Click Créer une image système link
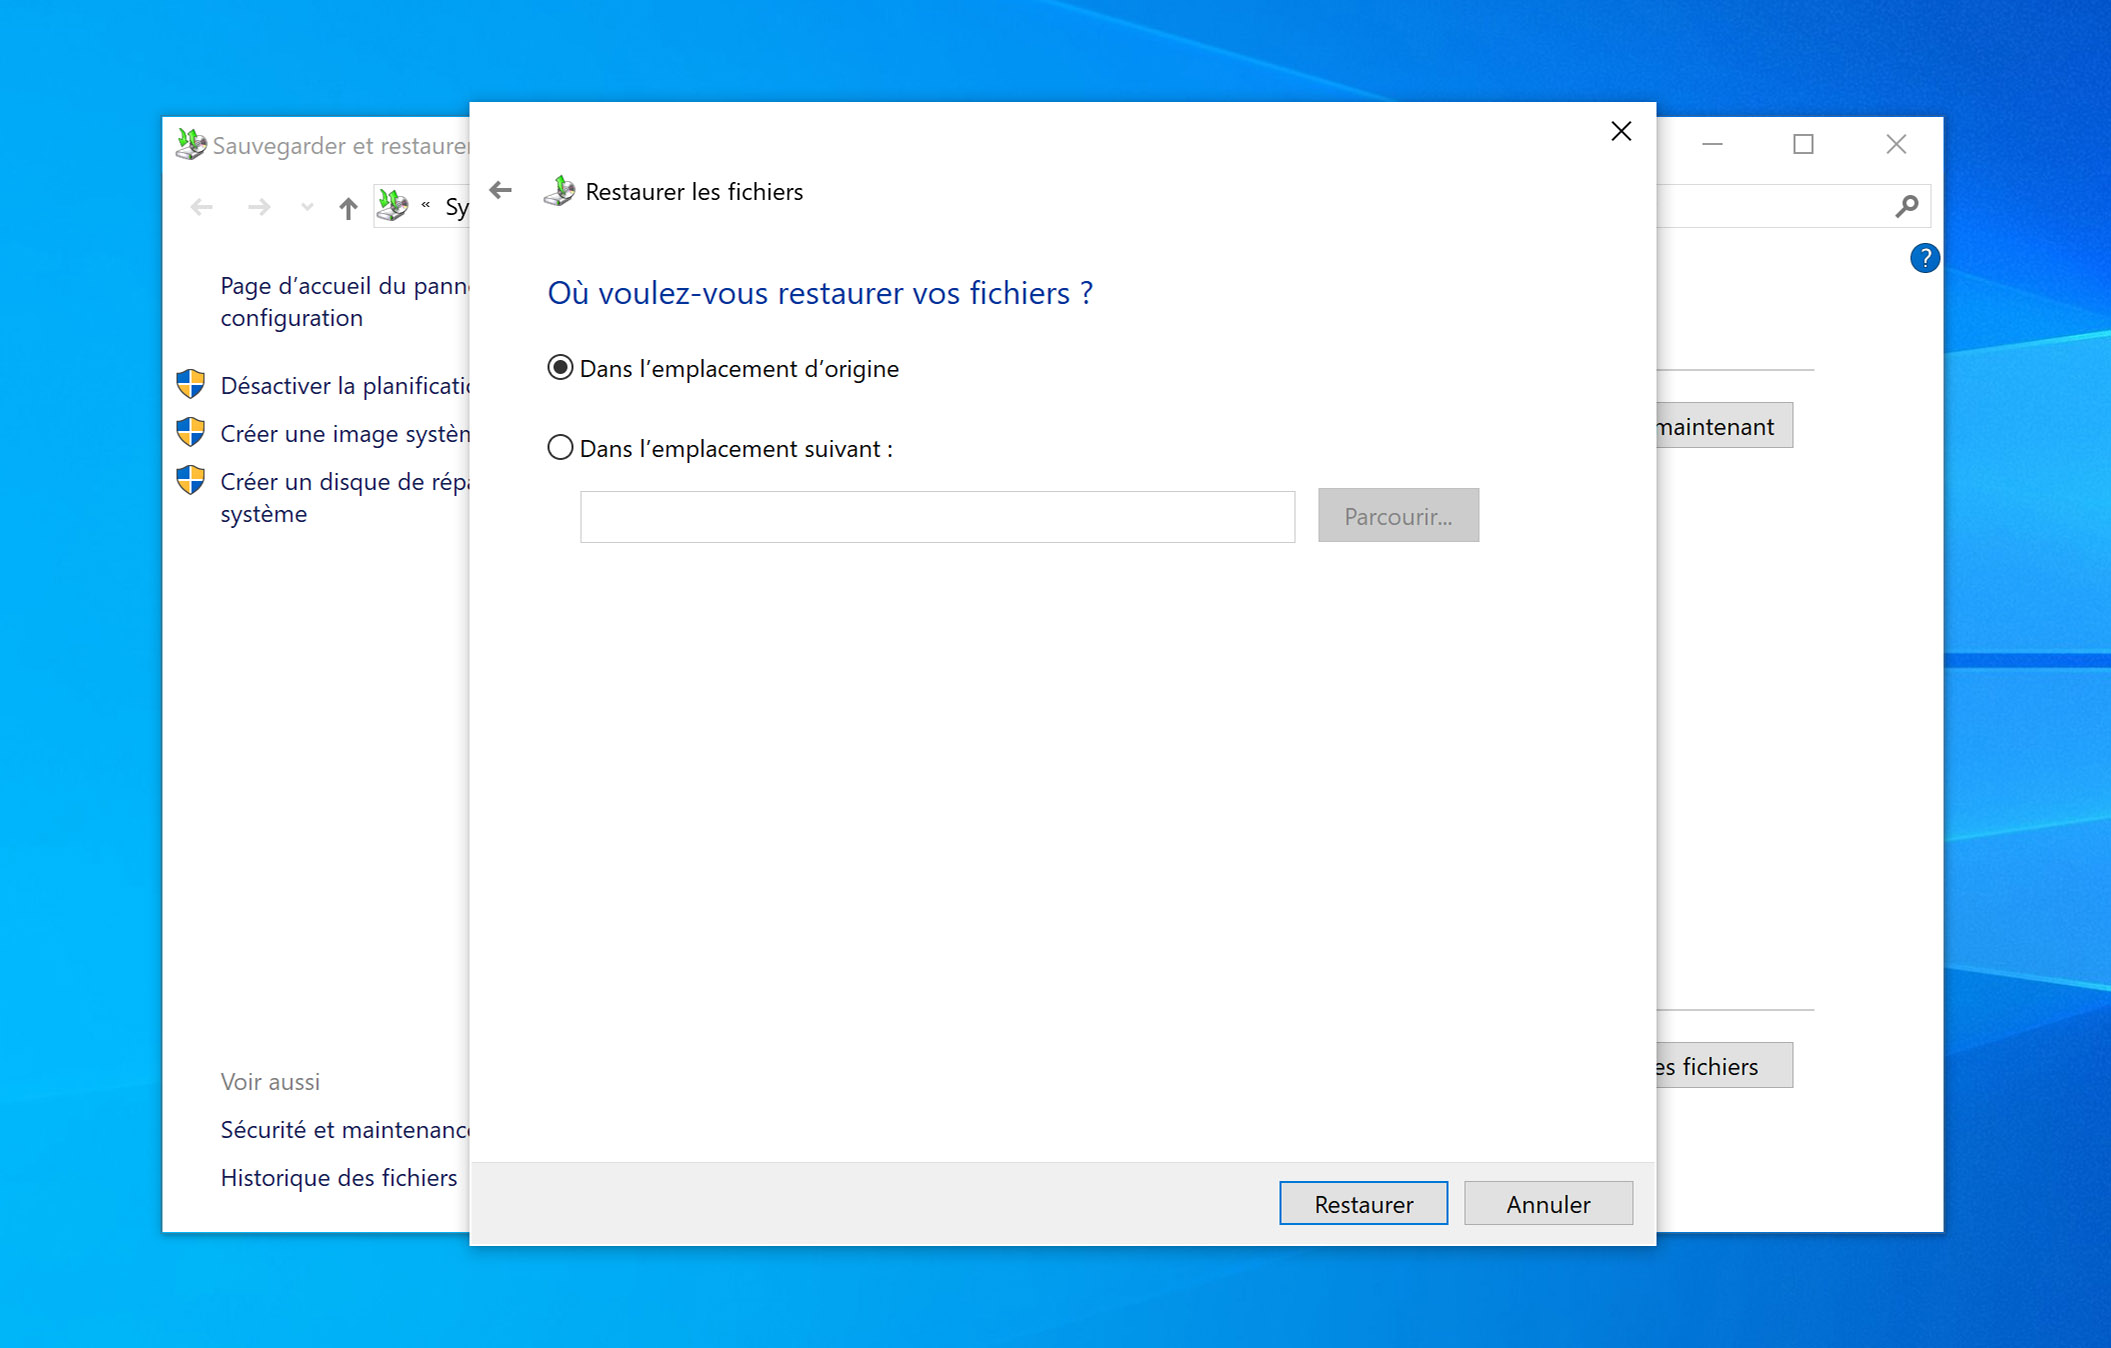This screenshot has height=1348, width=2111. (x=344, y=433)
